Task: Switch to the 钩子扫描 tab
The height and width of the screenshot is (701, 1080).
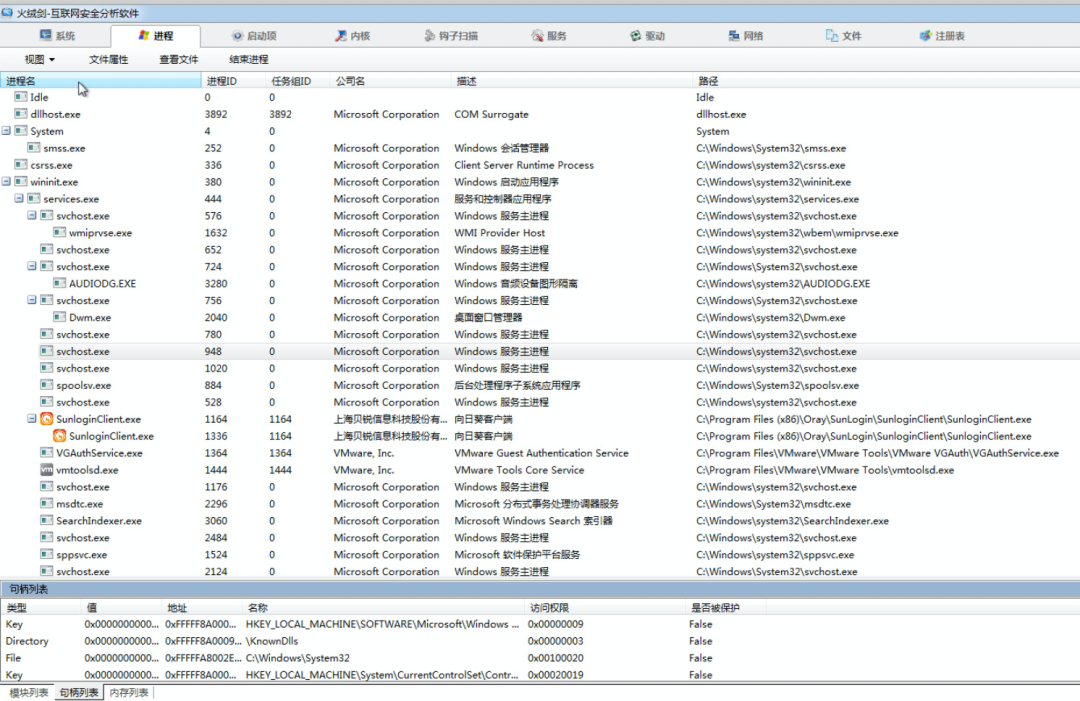Action: pyautogui.click(x=451, y=36)
